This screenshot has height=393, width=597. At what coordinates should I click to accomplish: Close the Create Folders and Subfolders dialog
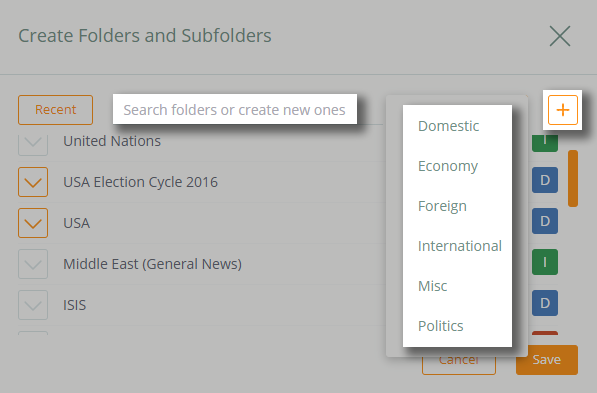click(x=560, y=36)
